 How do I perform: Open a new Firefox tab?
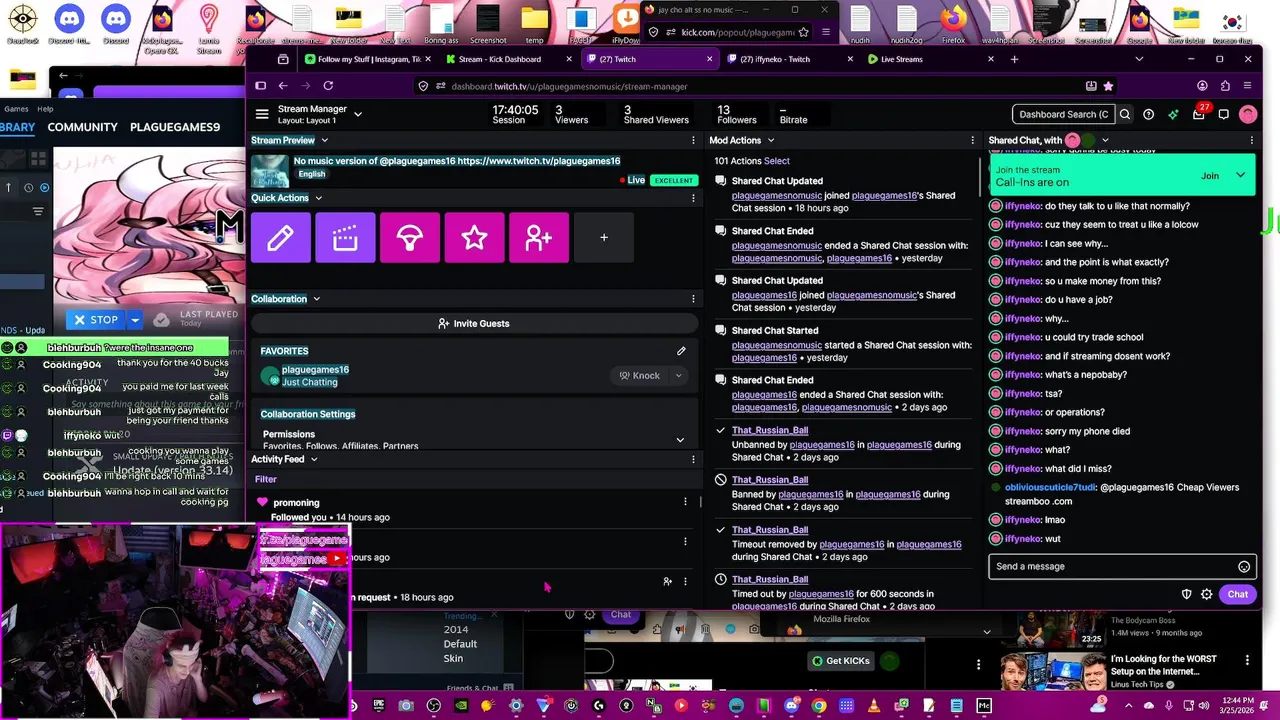1014,59
